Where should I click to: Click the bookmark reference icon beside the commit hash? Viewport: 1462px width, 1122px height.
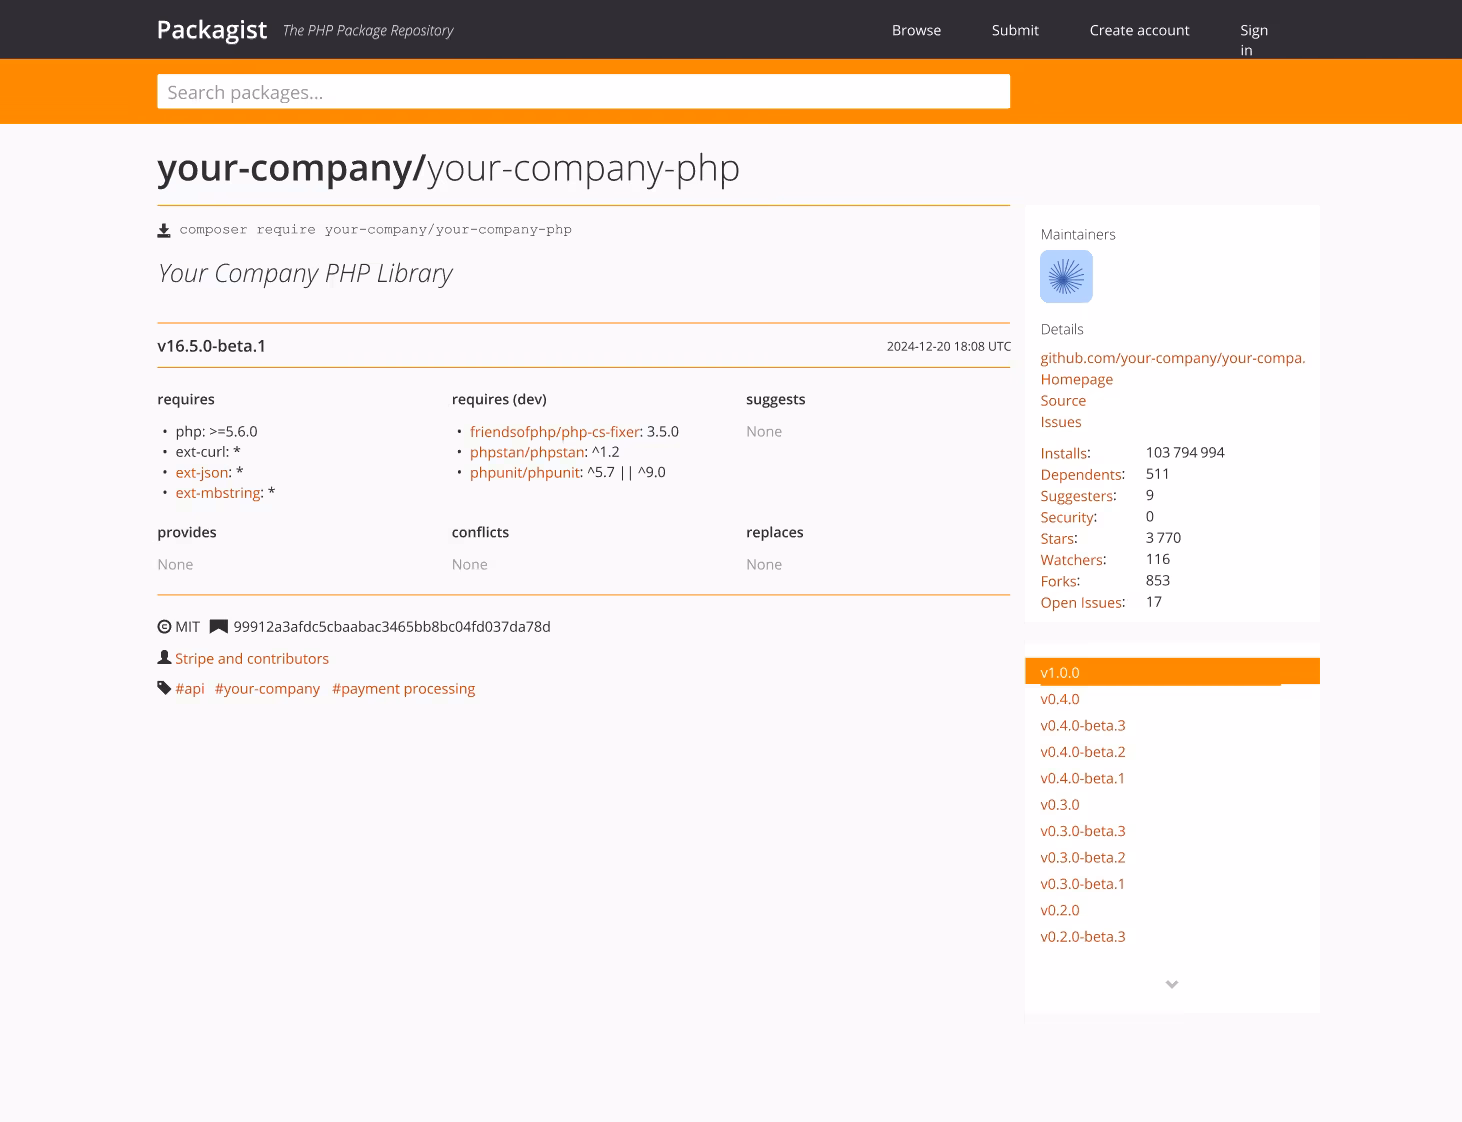tap(218, 627)
